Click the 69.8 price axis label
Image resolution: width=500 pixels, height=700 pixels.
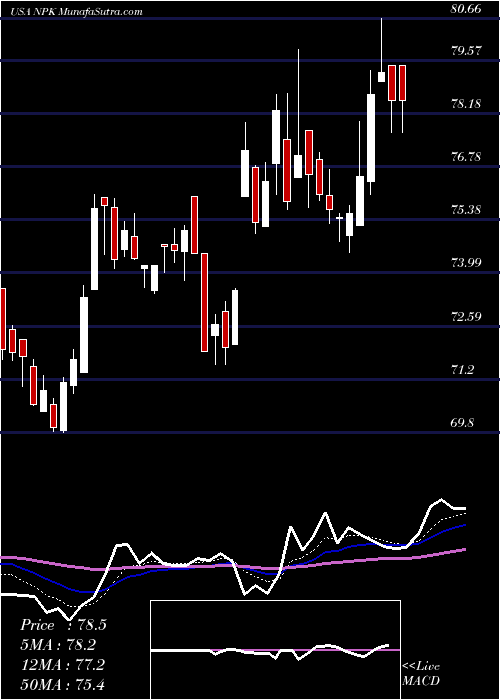tap(463, 423)
